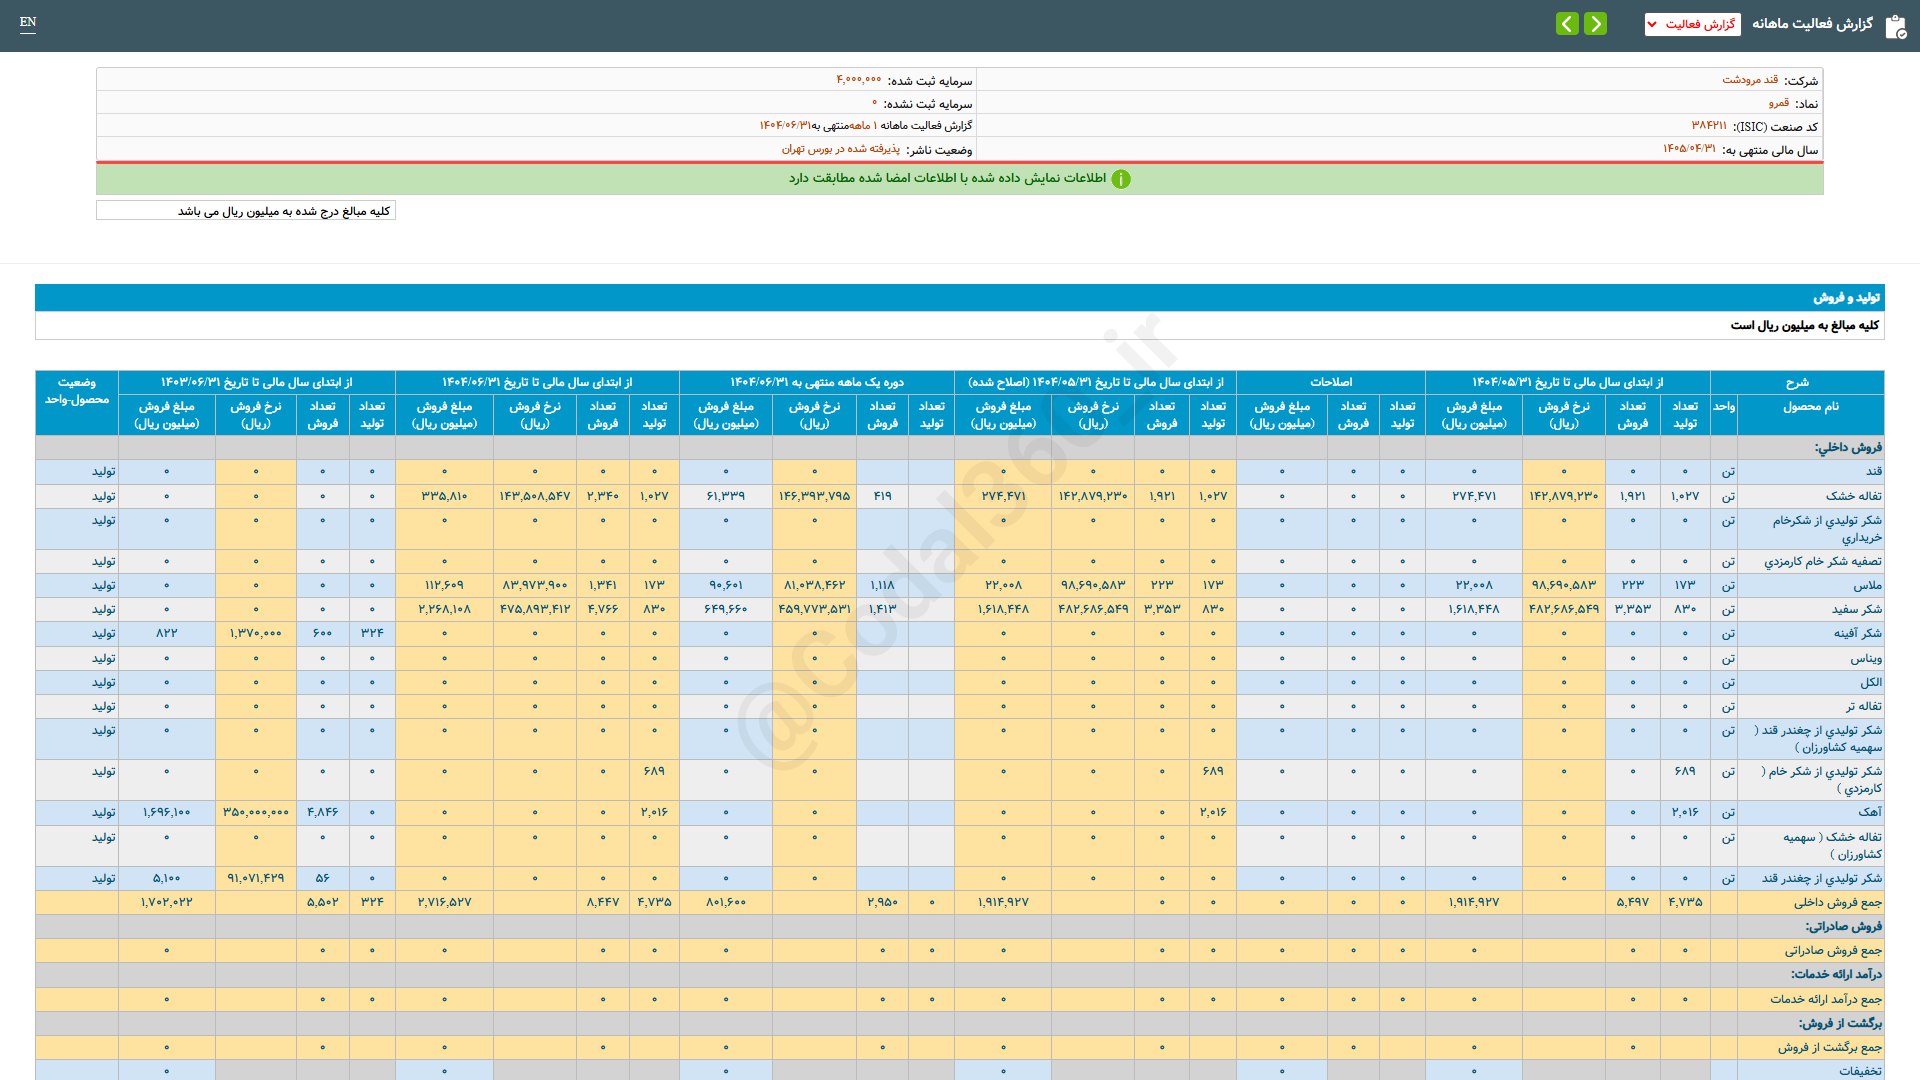Select the ملاس product row label

pos(1867,585)
